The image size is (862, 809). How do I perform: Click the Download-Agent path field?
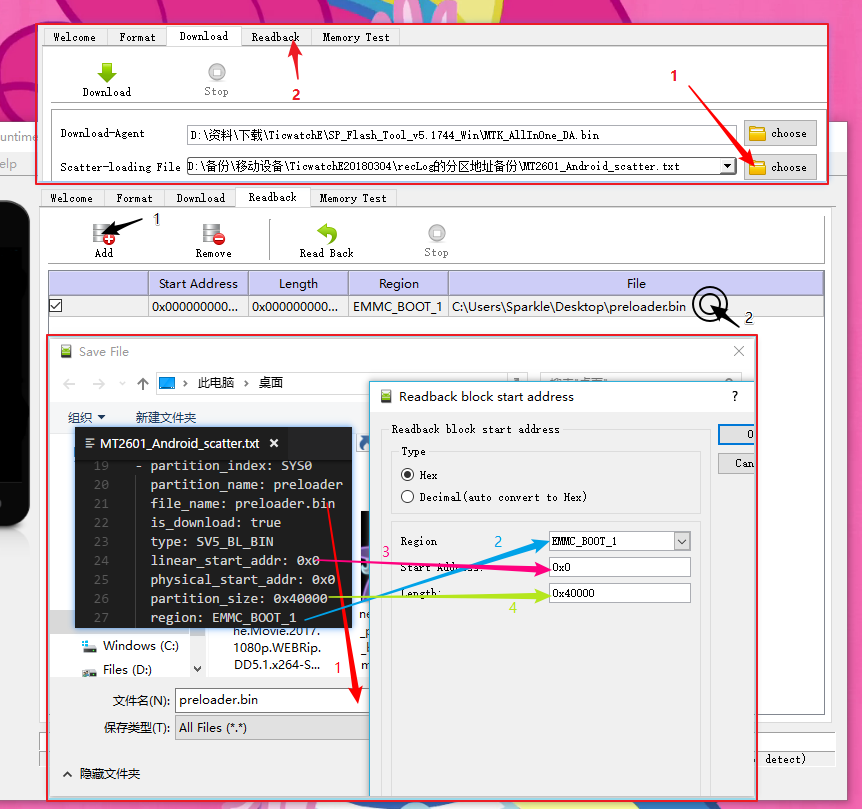tap(461, 135)
